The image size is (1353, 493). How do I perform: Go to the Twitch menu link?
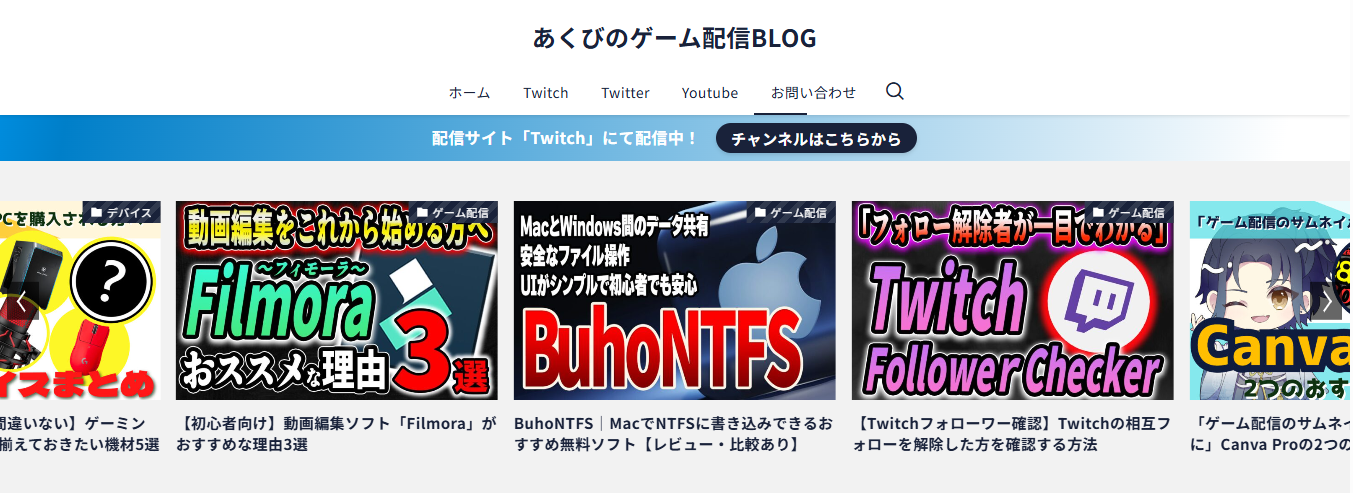click(x=546, y=92)
